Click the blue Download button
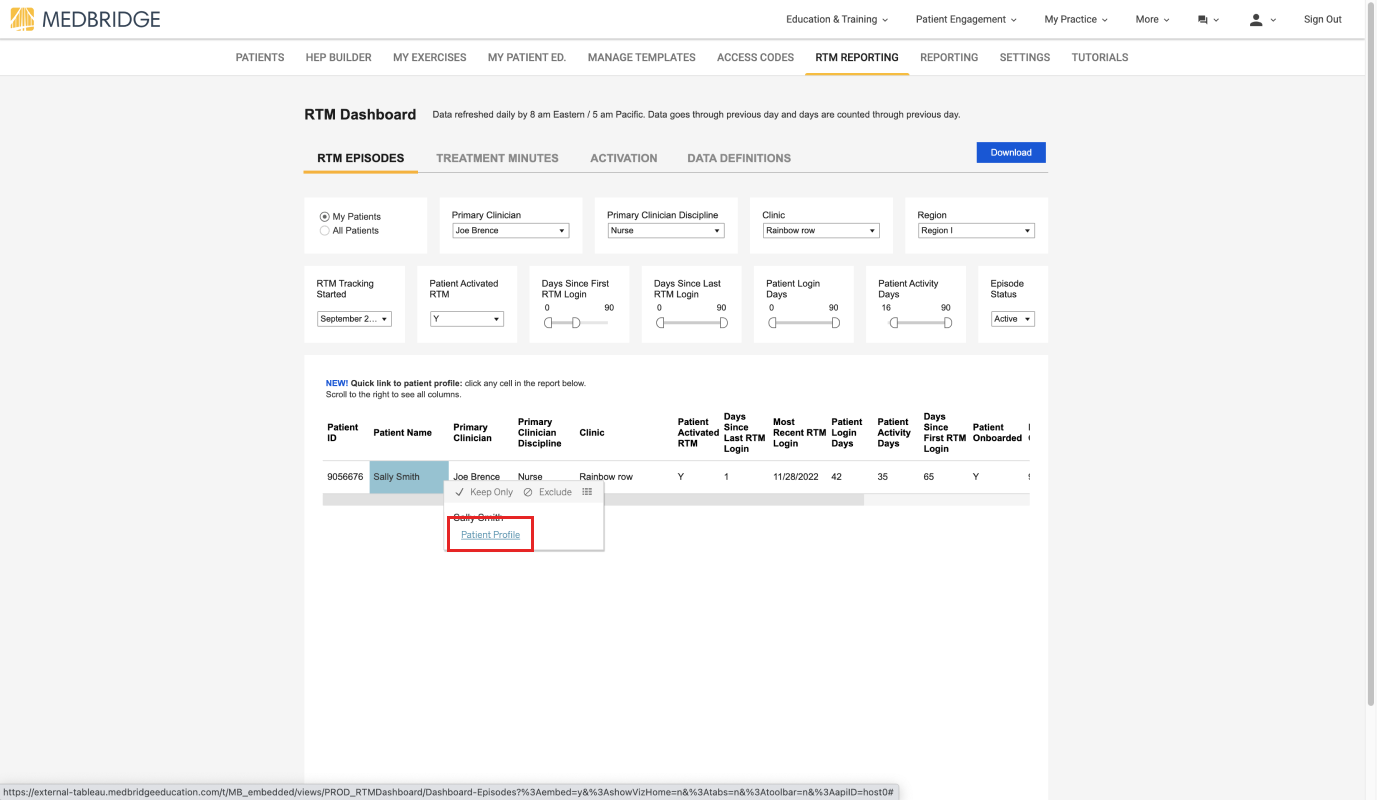Screen dimensions: 1377x800 click(1011, 152)
